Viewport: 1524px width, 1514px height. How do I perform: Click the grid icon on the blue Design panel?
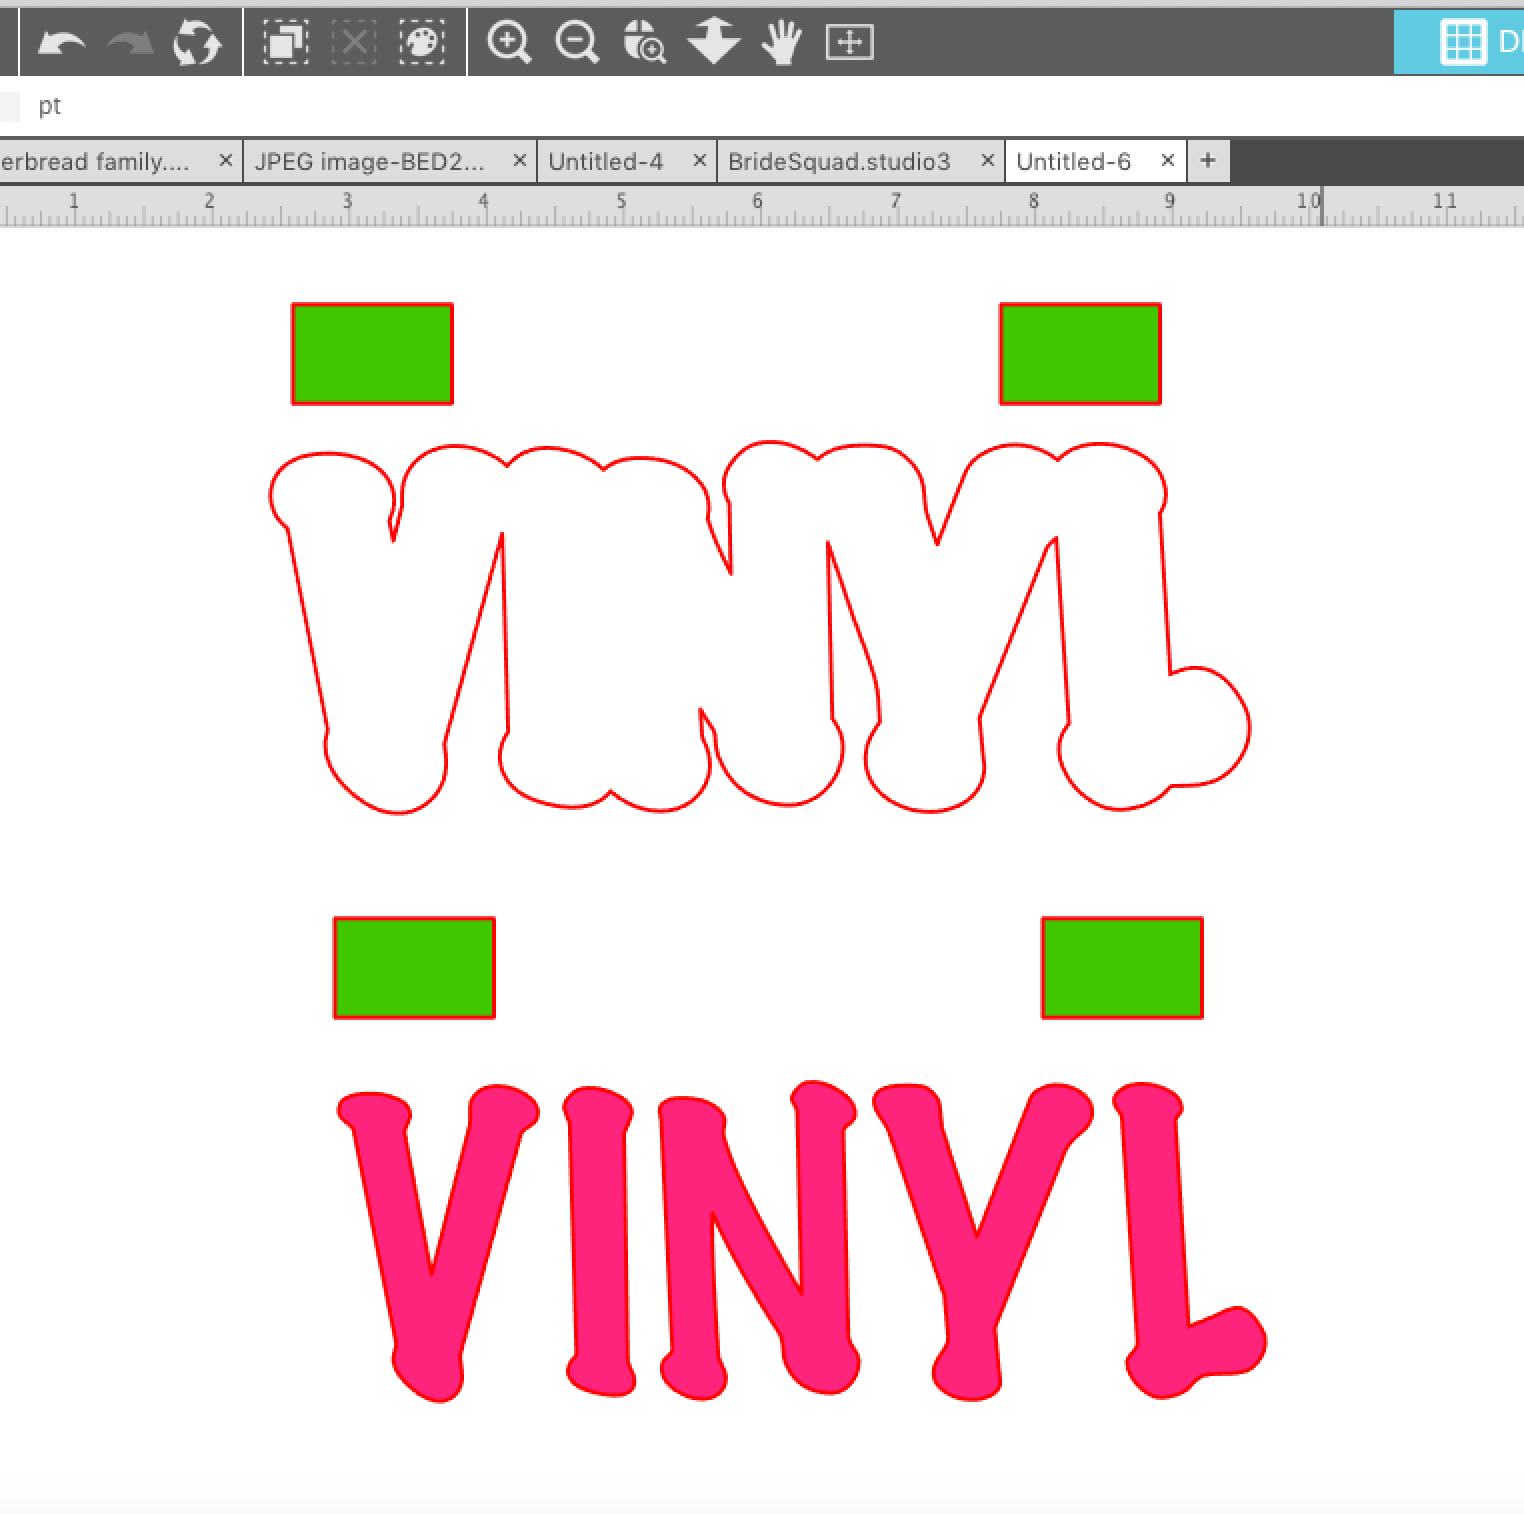click(1462, 42)
